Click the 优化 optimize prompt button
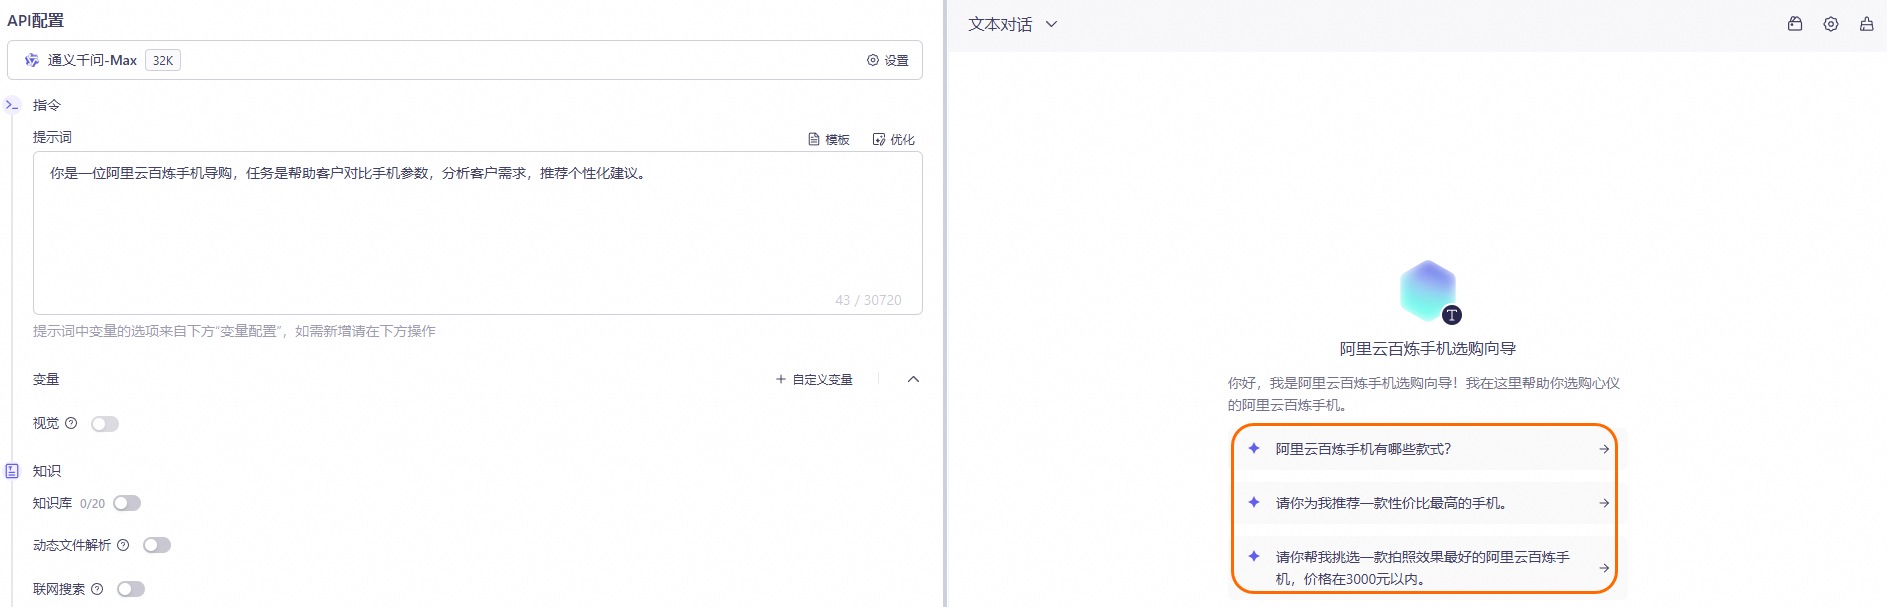 tap(894, 139)
